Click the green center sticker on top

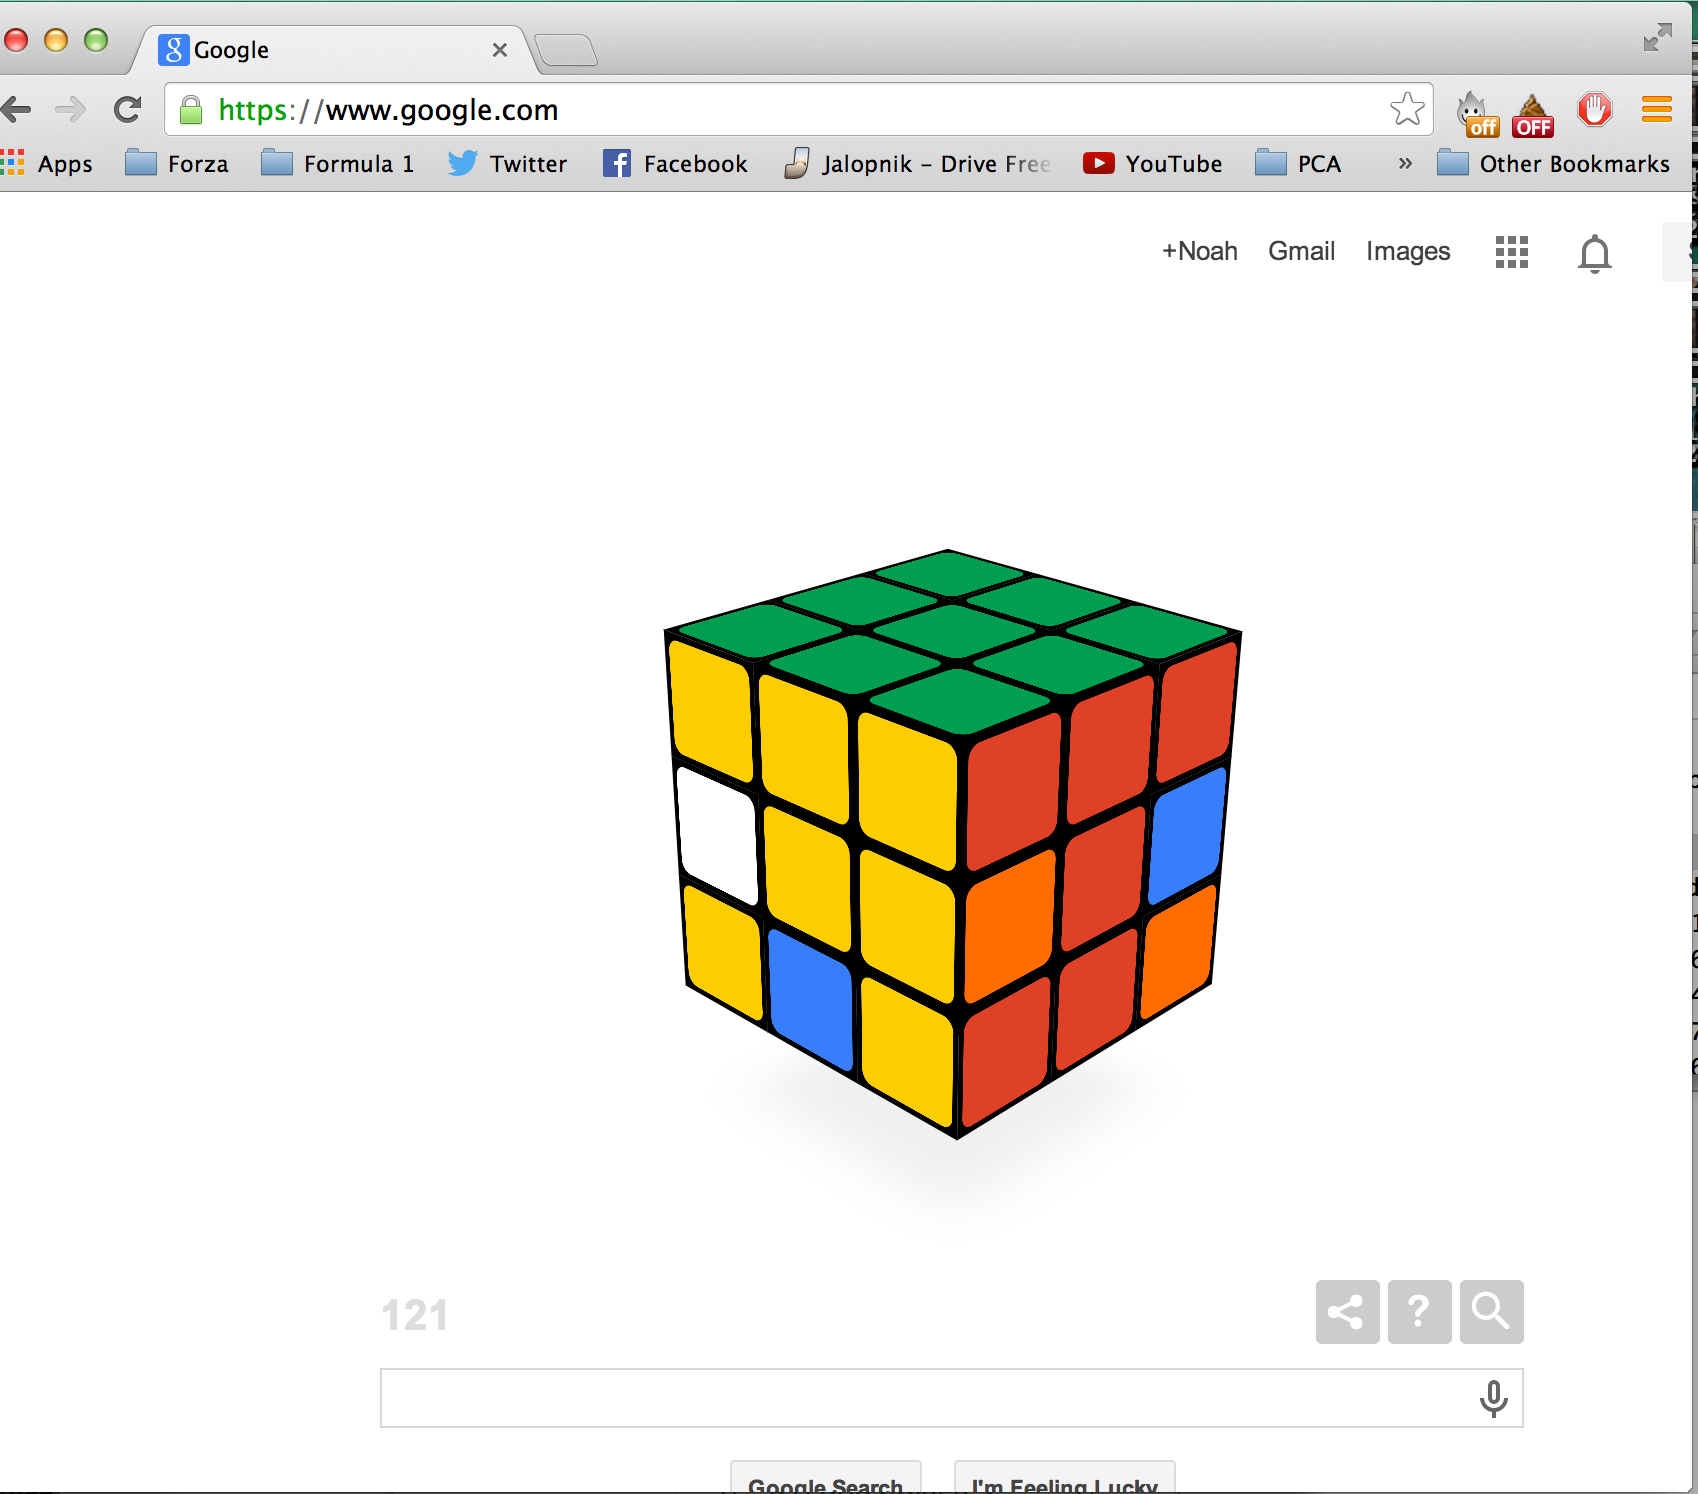pos(955,631)
